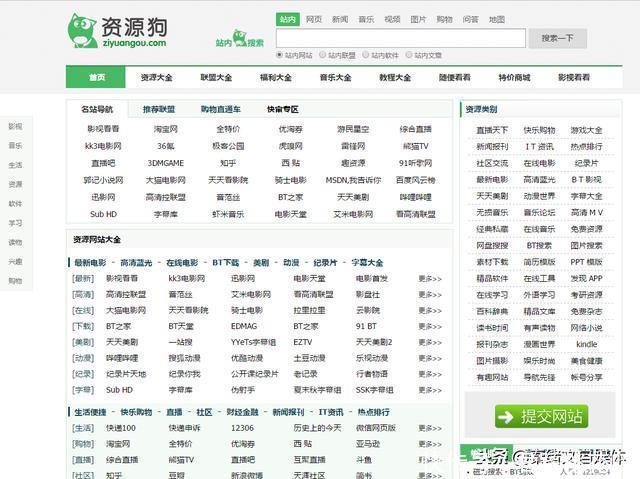640x479 pixels.
Task: Select the 名站导航 tab
Action: (x=97, y=109)
